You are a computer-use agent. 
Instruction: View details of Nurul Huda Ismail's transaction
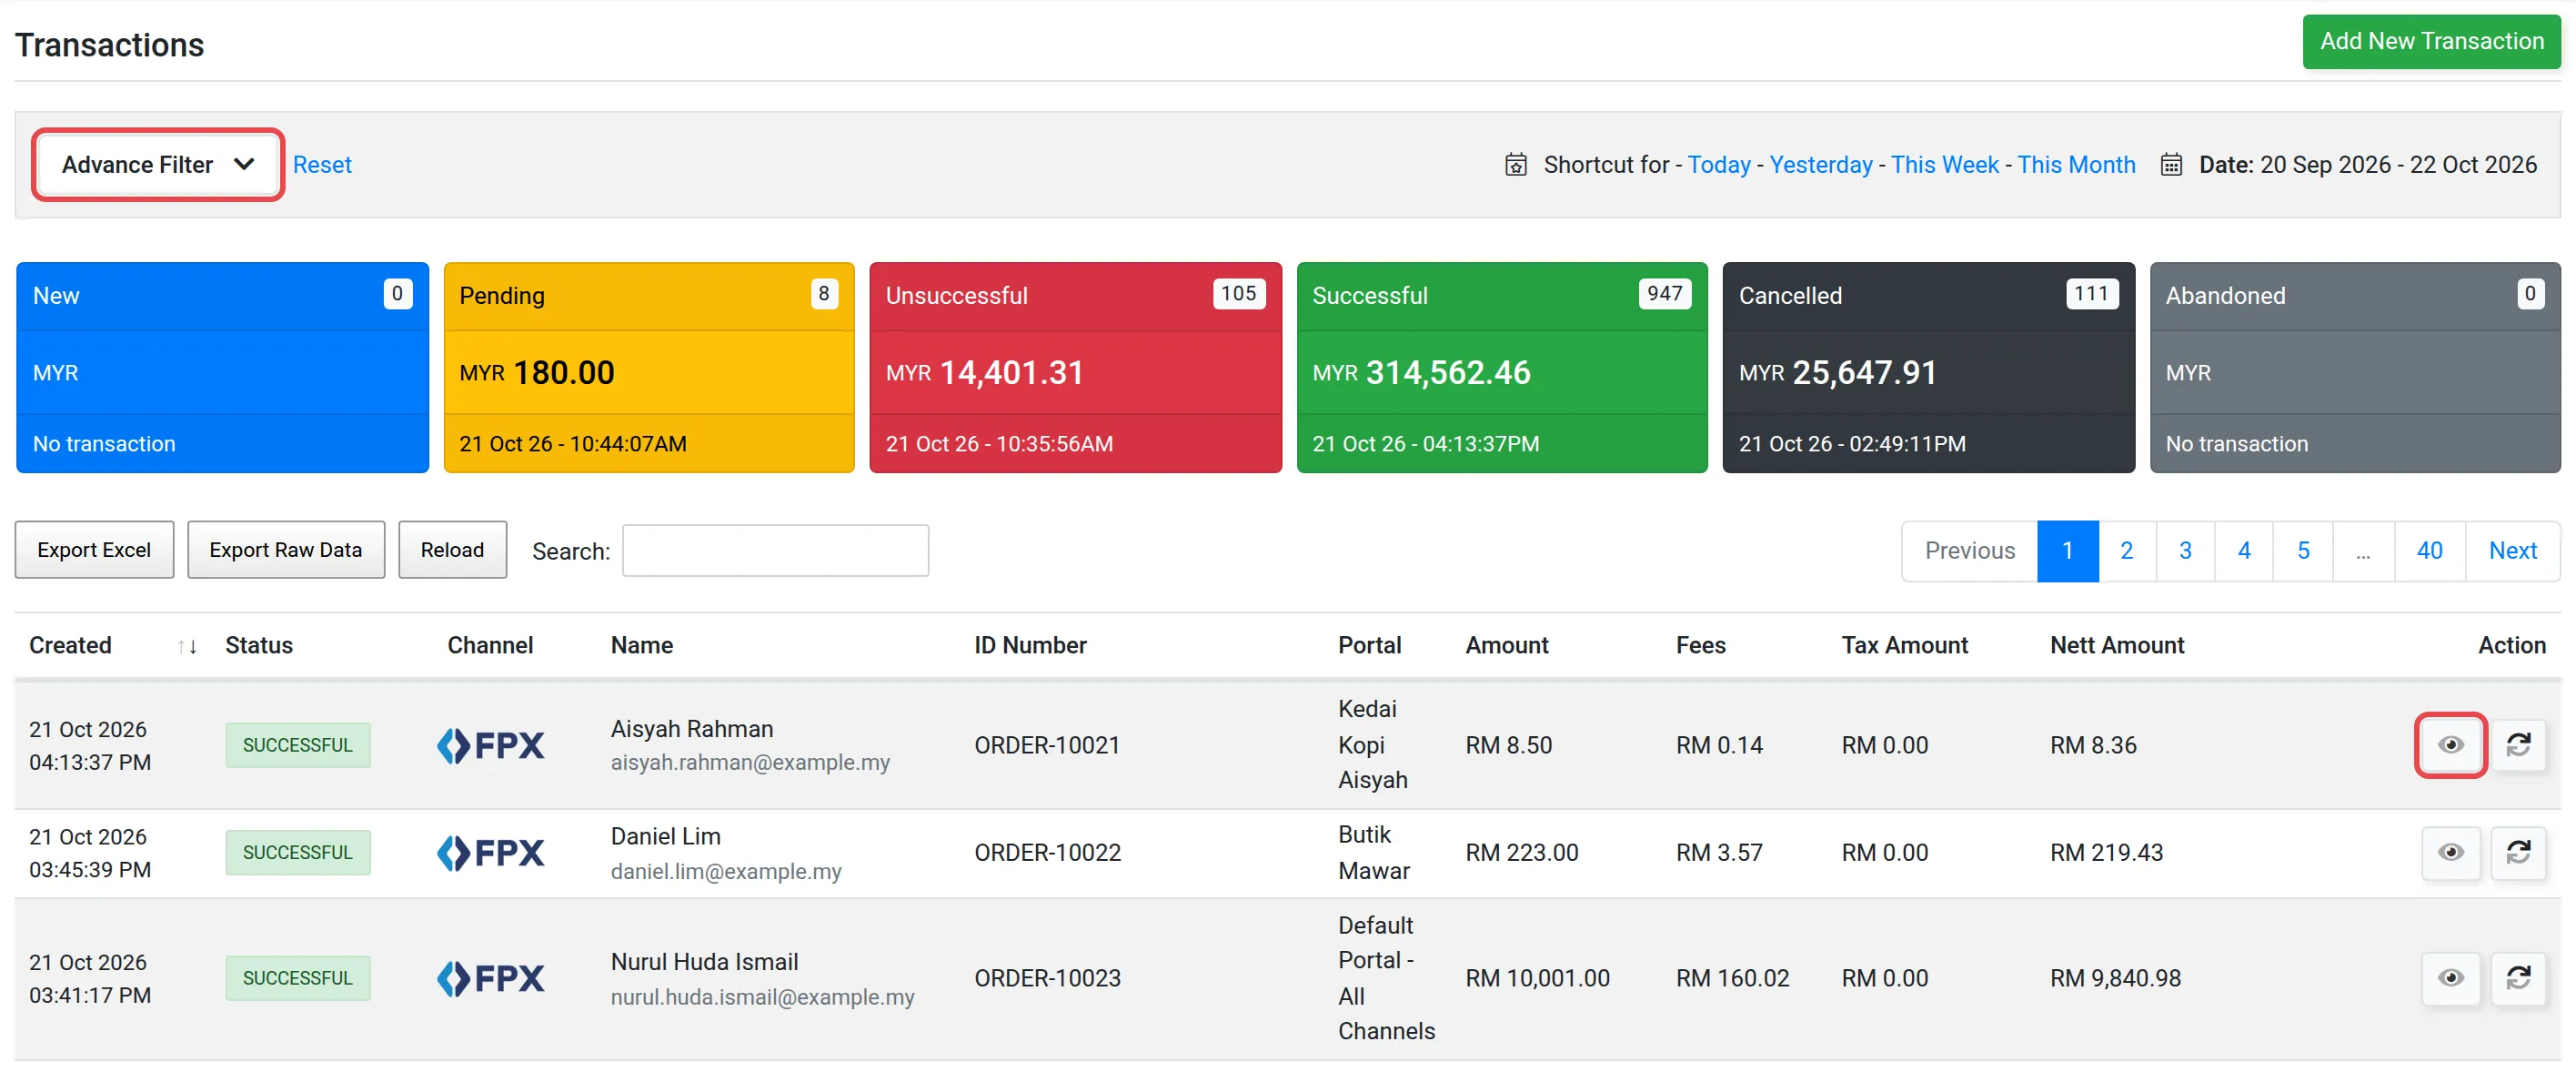pyautogui.click(x=2450, y=977)
